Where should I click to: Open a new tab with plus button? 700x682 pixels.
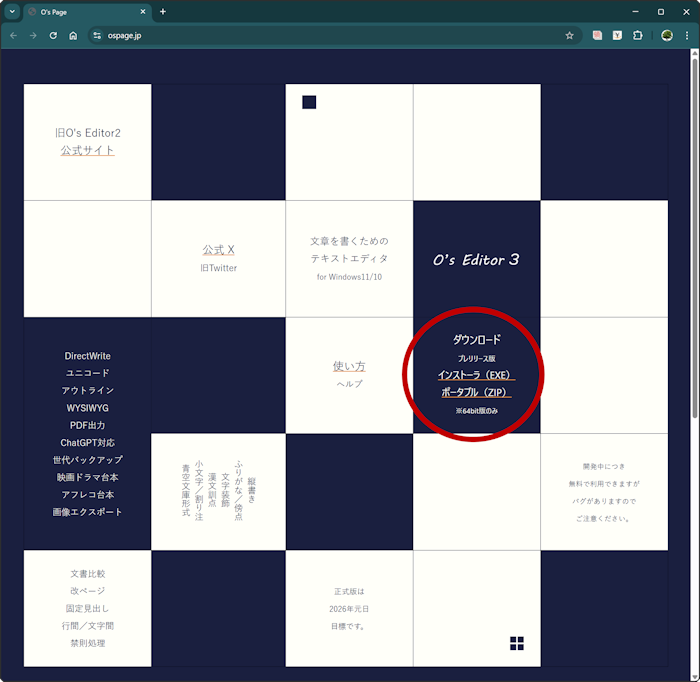[x=163, y=12]
